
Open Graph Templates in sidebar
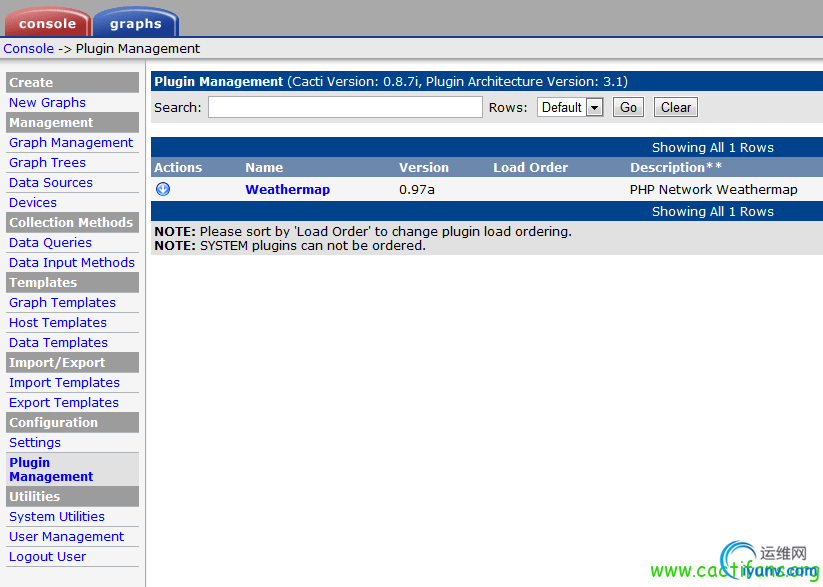coord(62,302)
